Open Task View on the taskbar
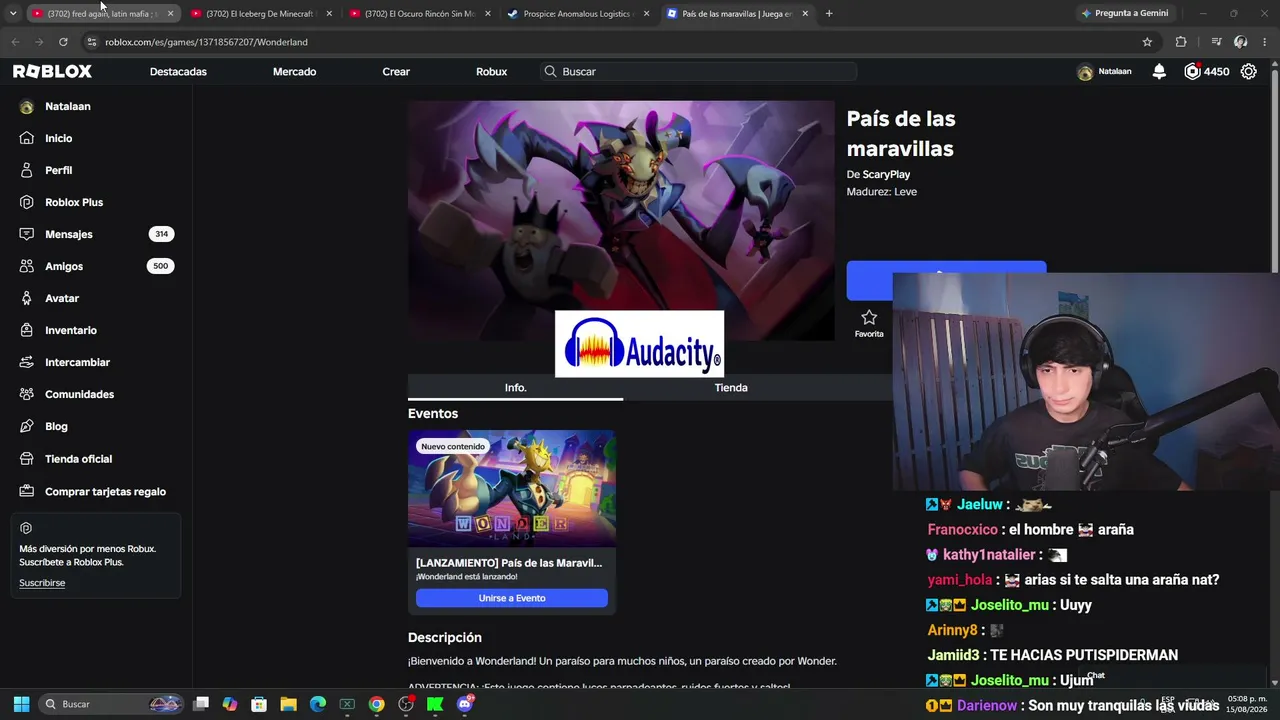 click(201, 704)
